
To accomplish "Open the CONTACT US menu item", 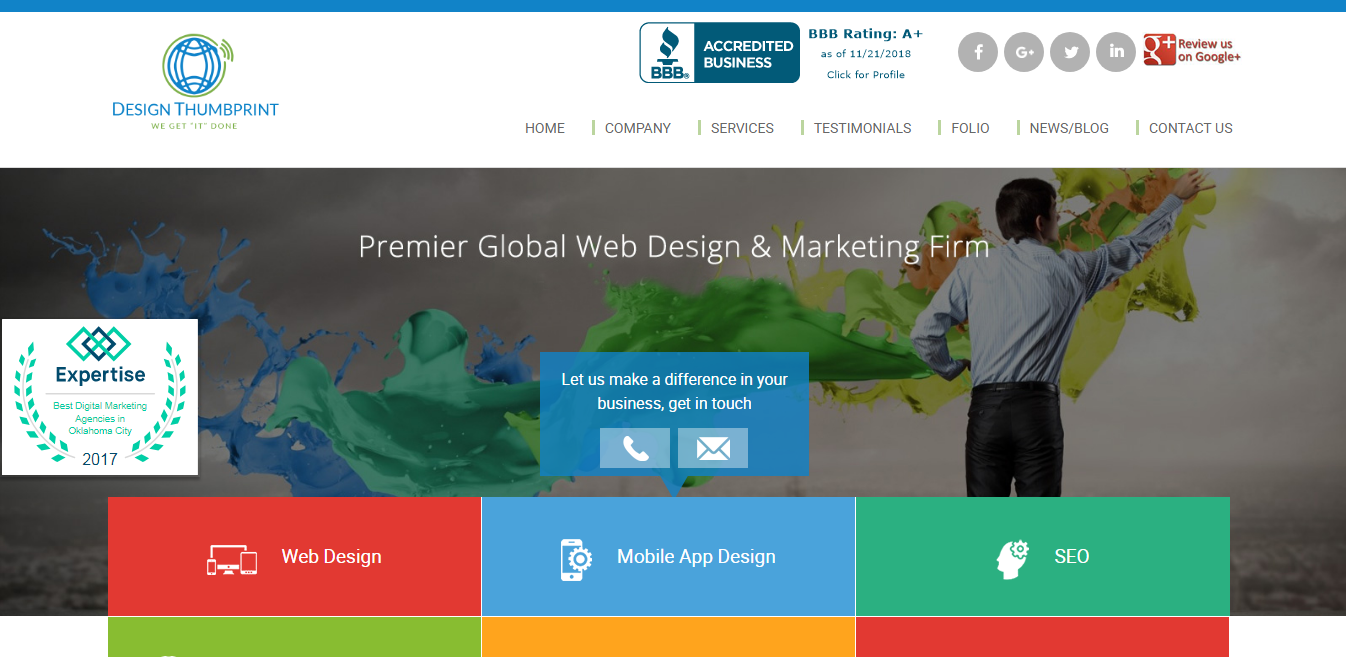I will point(1191,128).
